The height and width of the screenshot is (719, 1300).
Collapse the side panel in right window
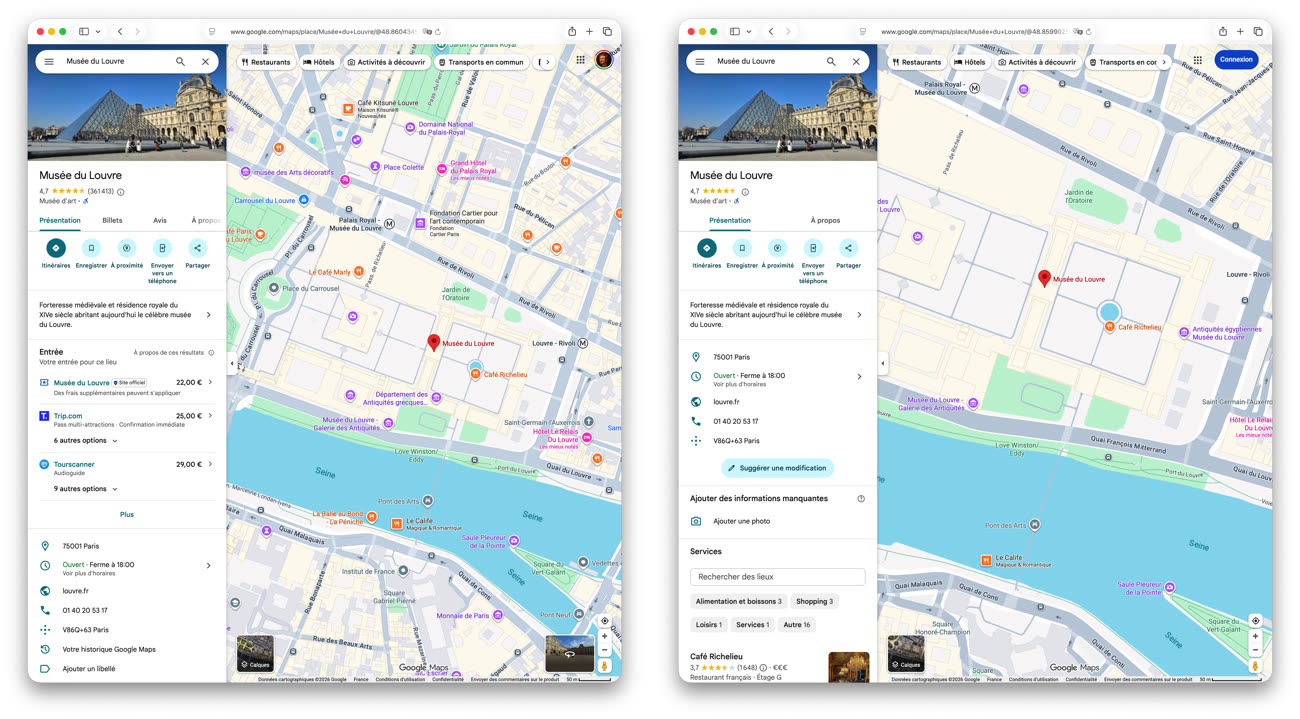click(882, 363)
